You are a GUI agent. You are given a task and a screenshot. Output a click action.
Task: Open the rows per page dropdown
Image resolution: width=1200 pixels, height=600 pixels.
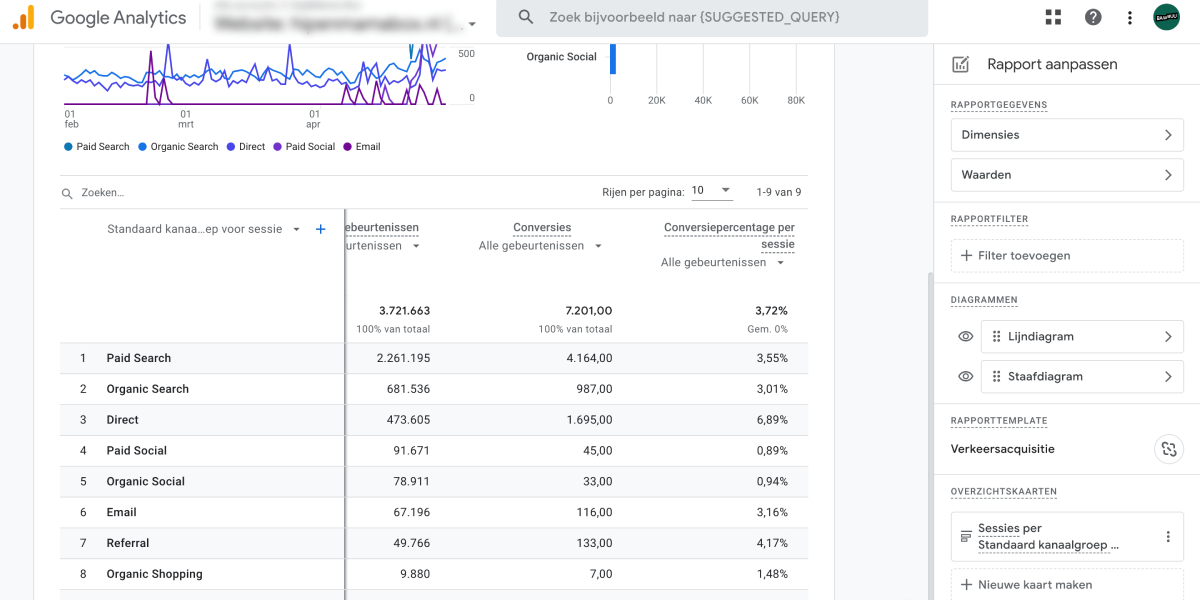[x=712, y=191]
